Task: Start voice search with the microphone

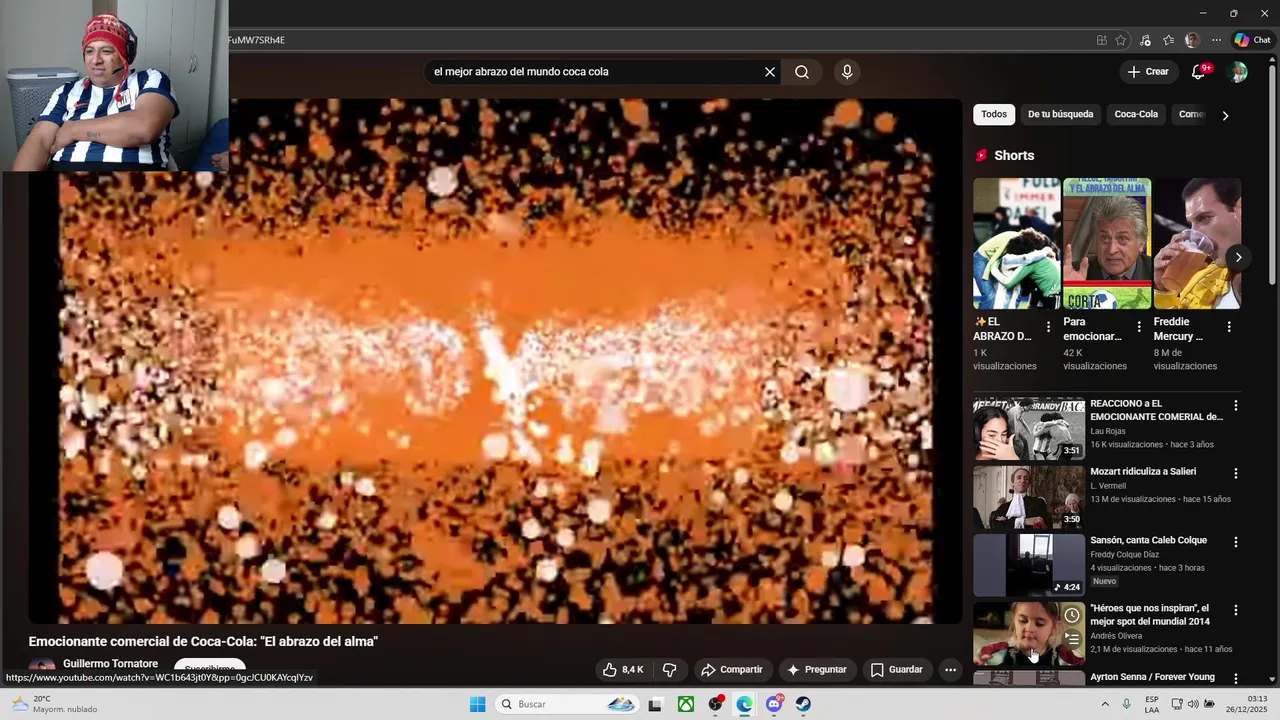Action: 847,72
